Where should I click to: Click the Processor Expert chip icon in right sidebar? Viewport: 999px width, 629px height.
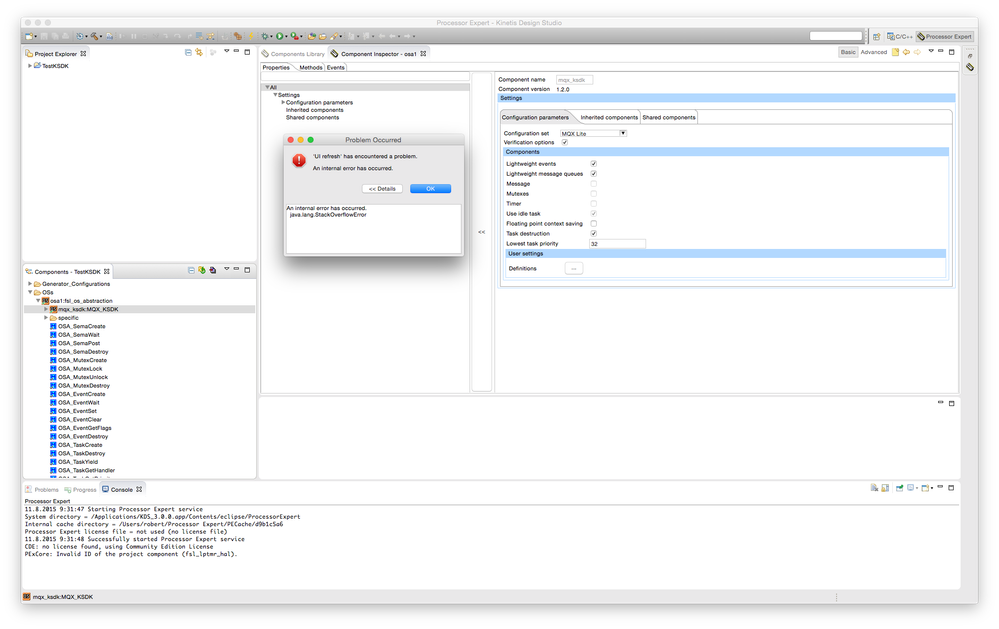point(970,67)
